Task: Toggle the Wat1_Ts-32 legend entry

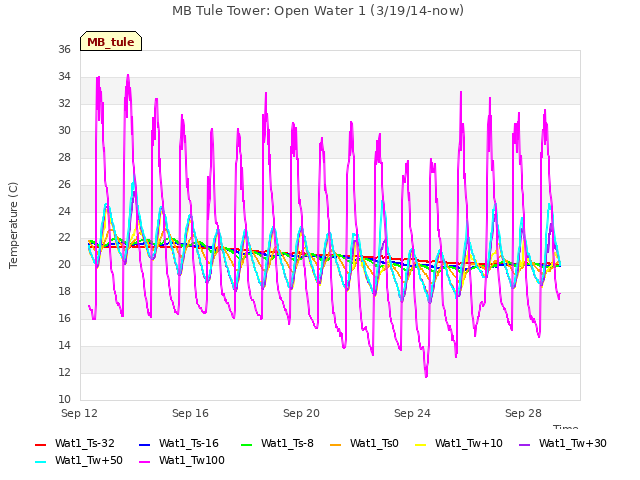Action: 75,443
